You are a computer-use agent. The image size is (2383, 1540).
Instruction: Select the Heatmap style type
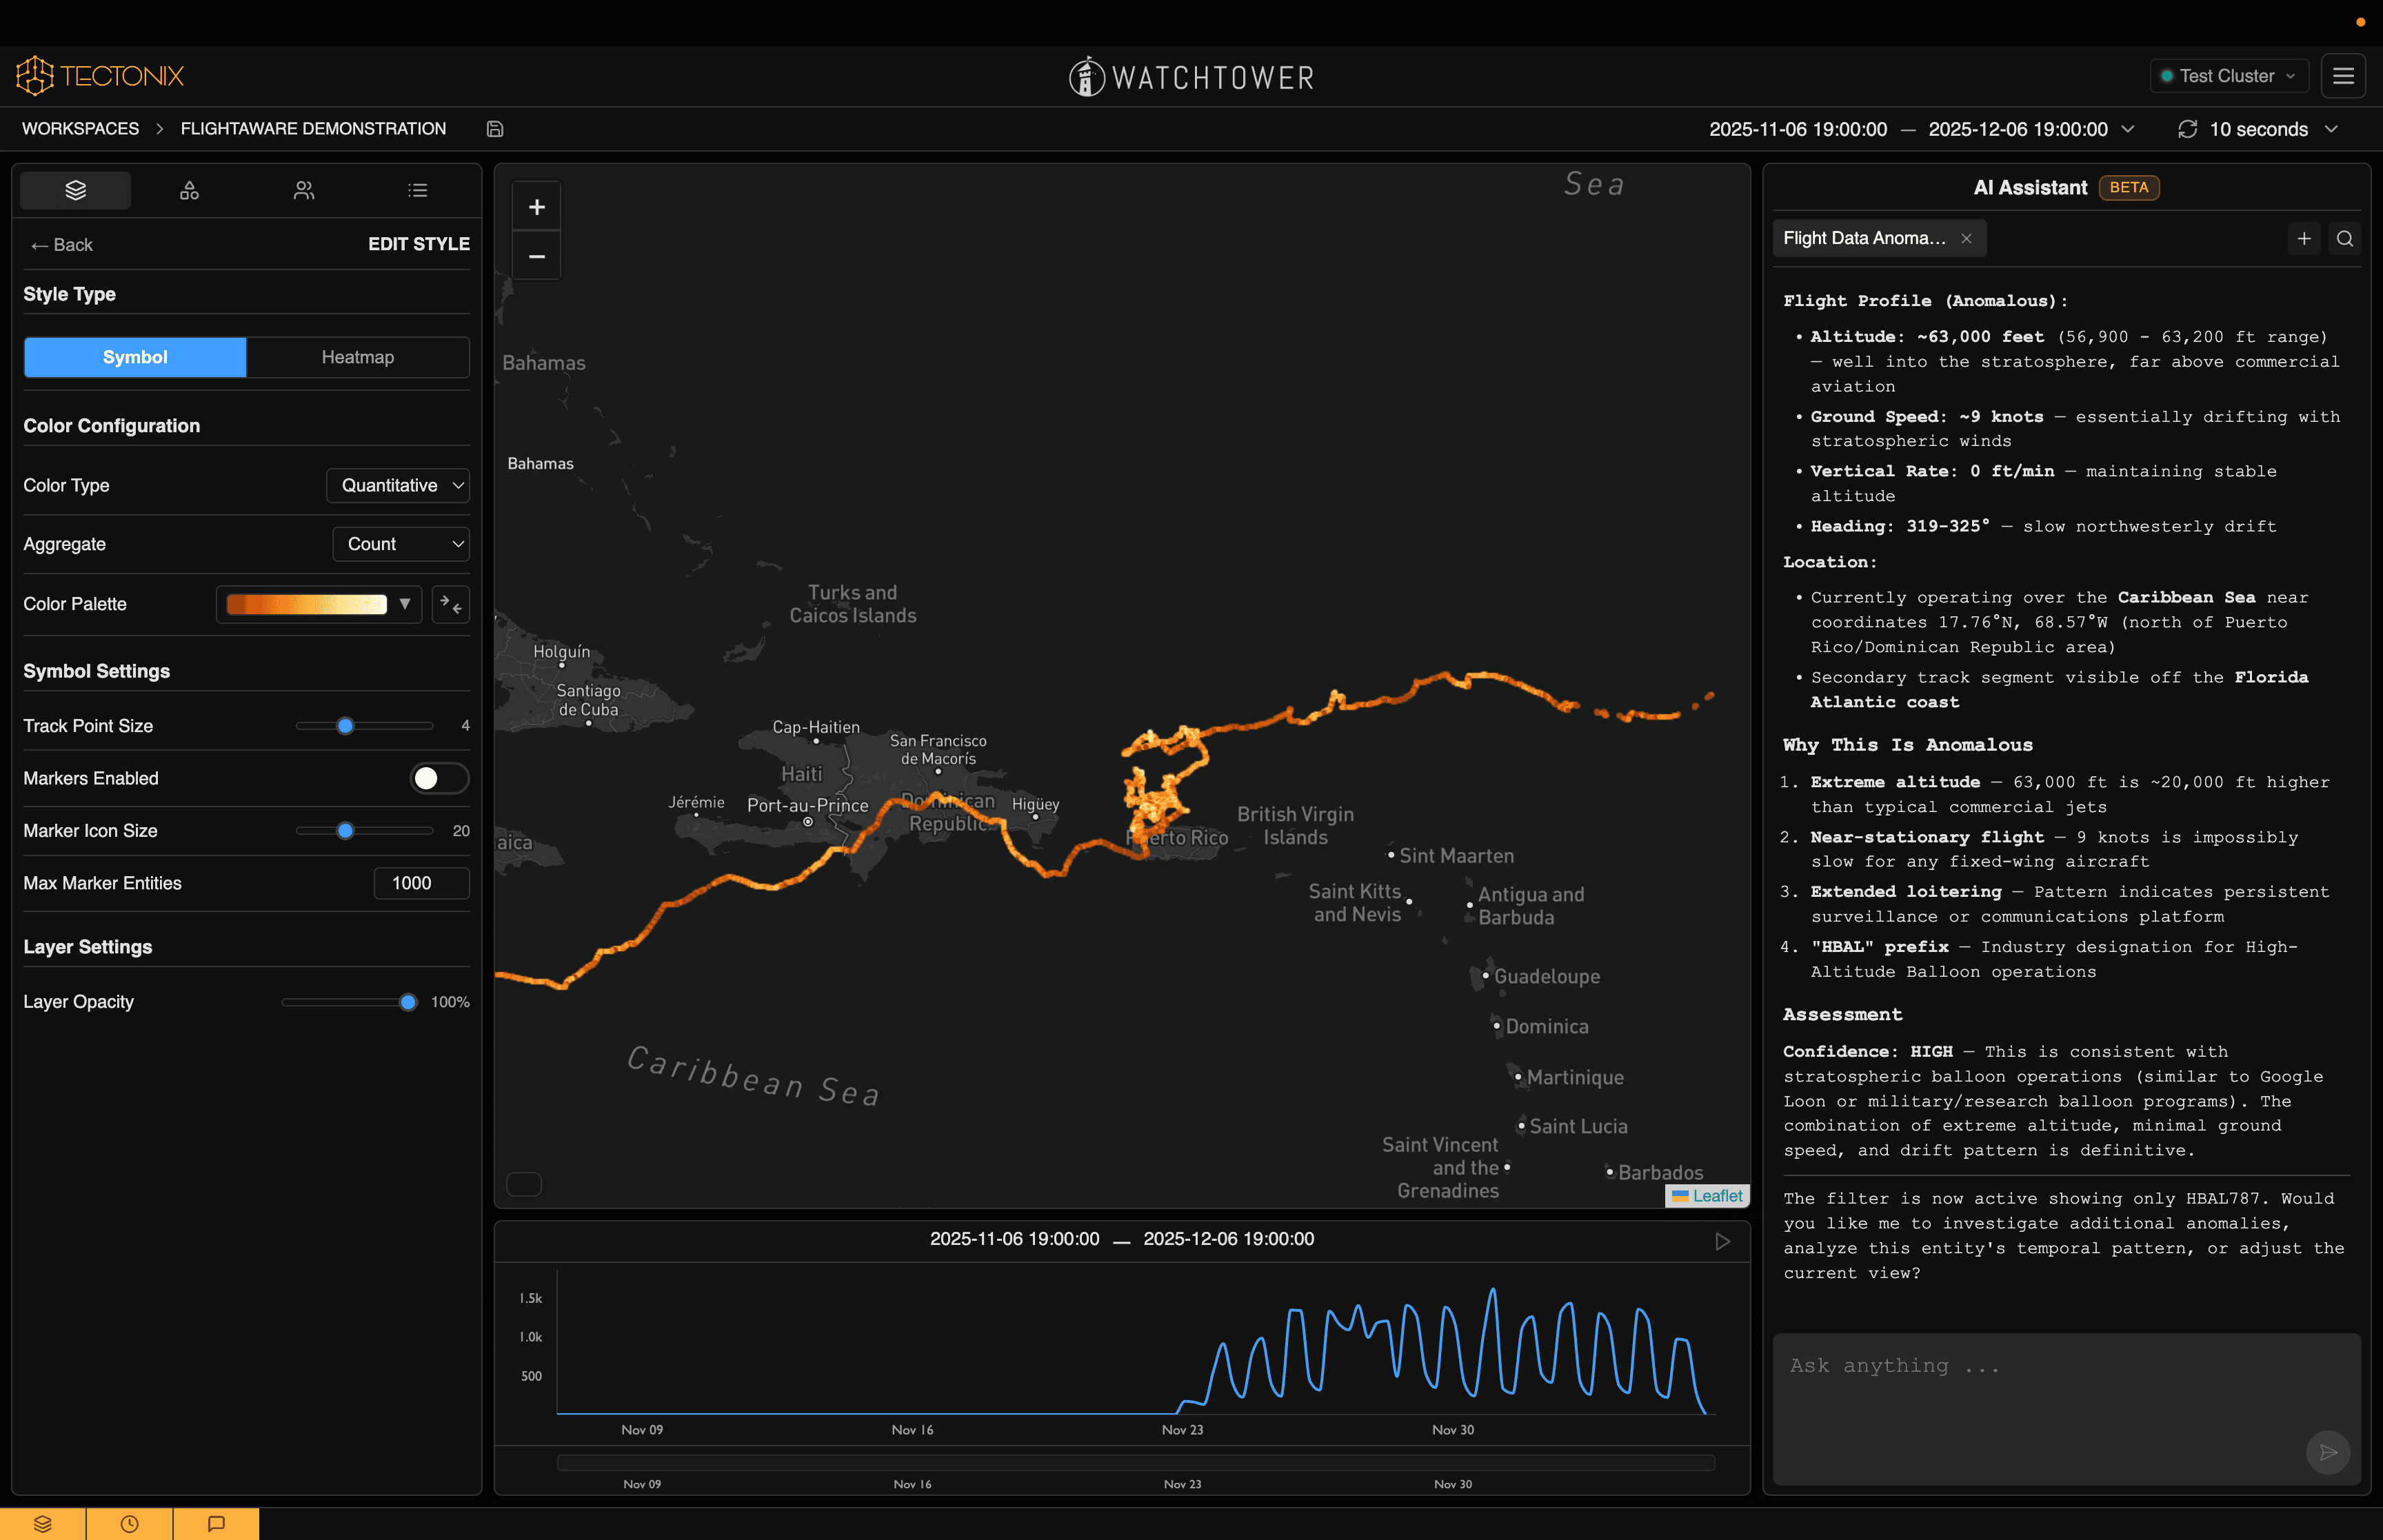357,357
